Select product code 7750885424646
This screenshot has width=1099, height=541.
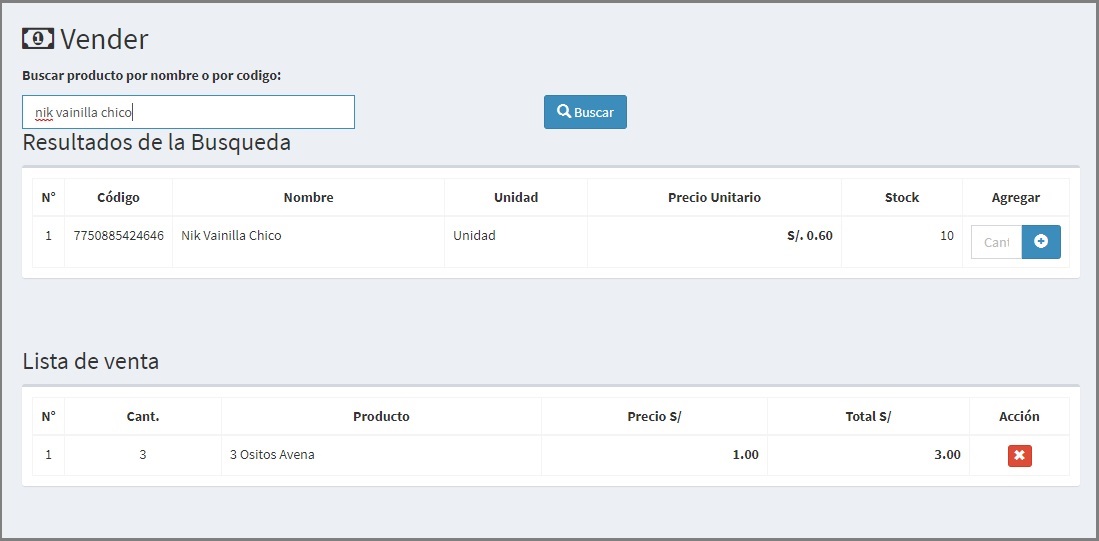point(118,235)
